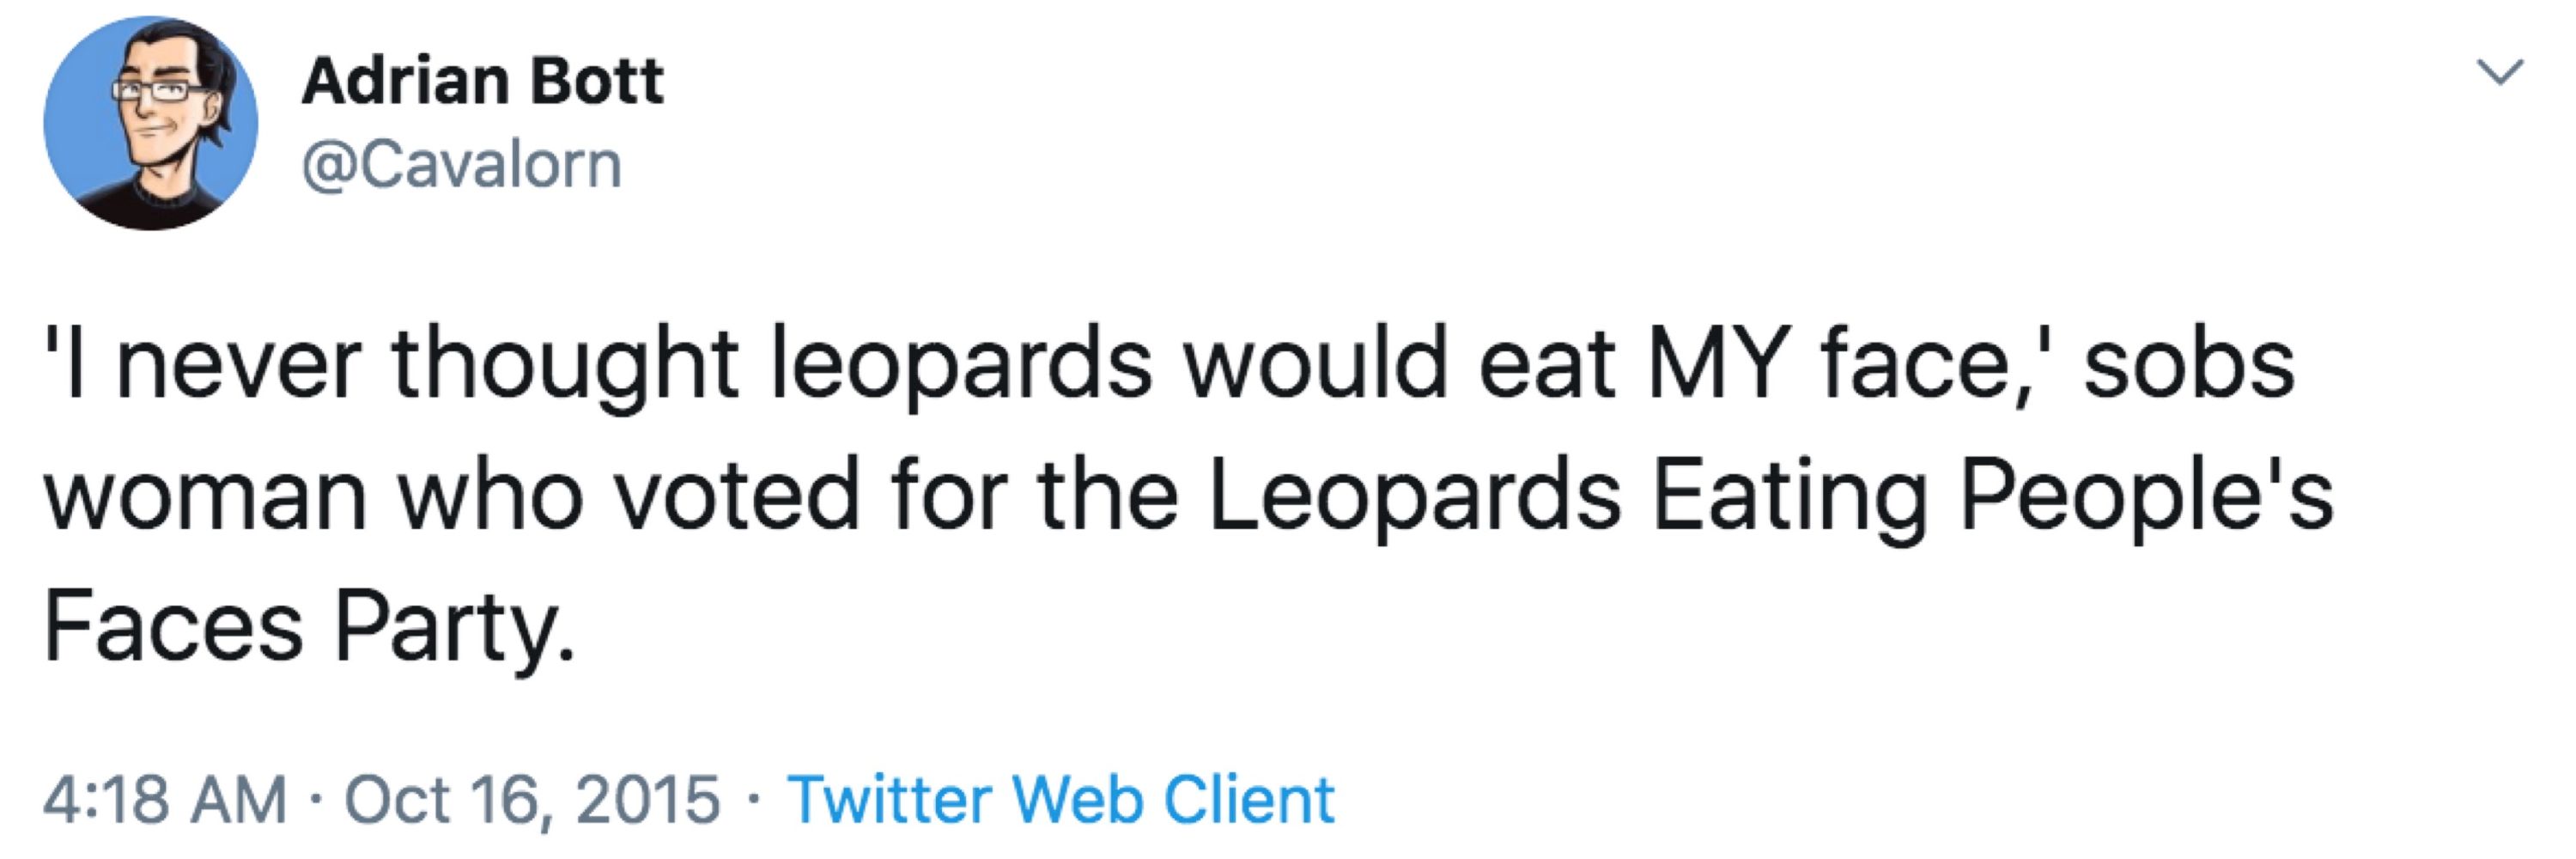
Task: Click the tweet's first line about leopards
Action: coord(1169,365)
